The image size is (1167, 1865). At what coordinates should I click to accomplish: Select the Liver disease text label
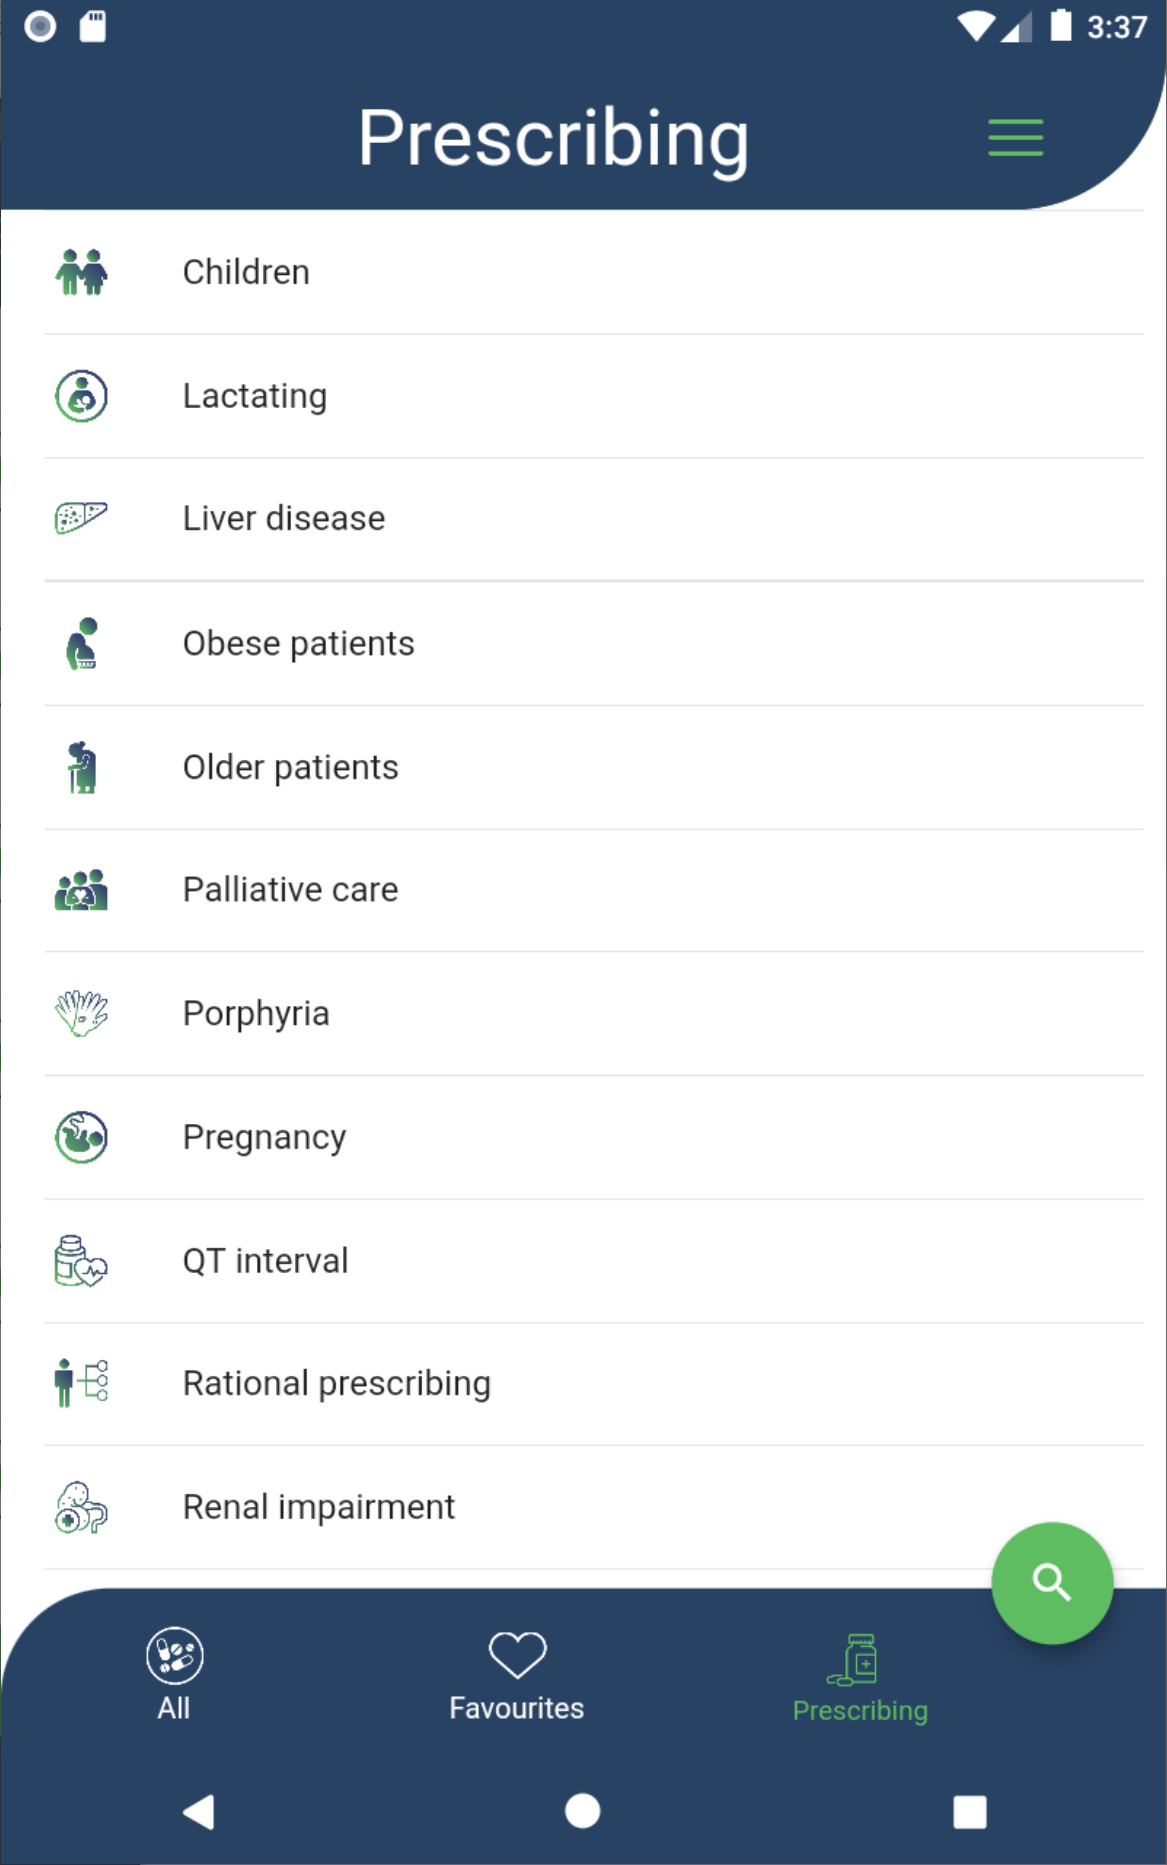[x=284, y=518]
